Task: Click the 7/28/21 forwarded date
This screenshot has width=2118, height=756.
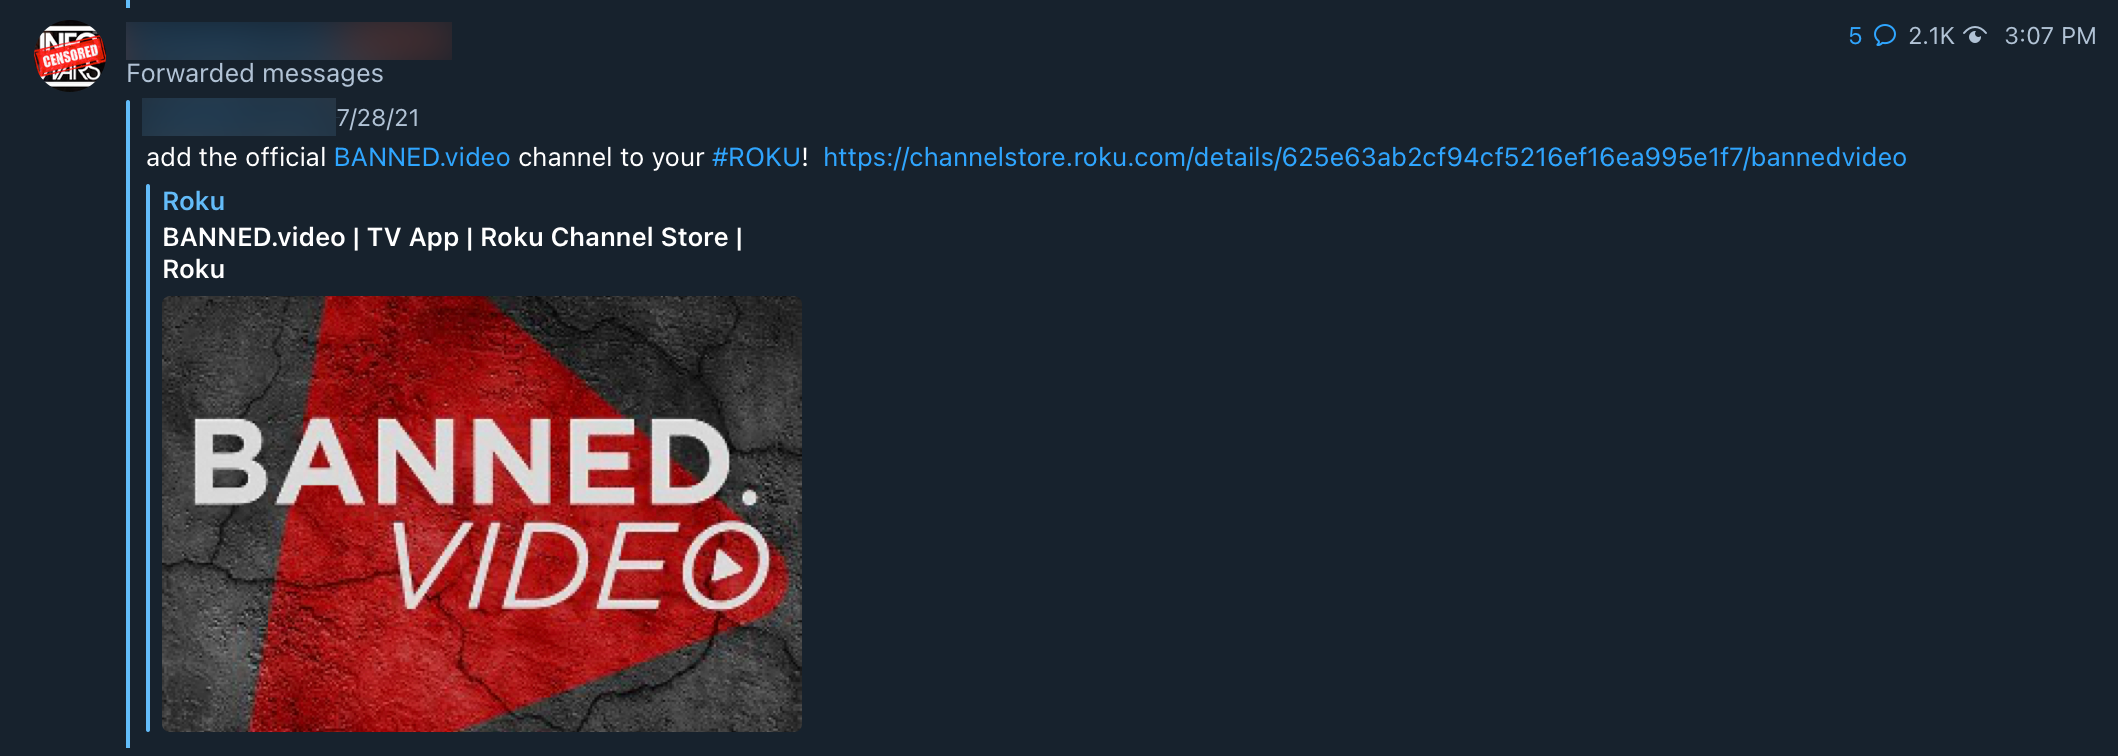Action: point(378,118)
